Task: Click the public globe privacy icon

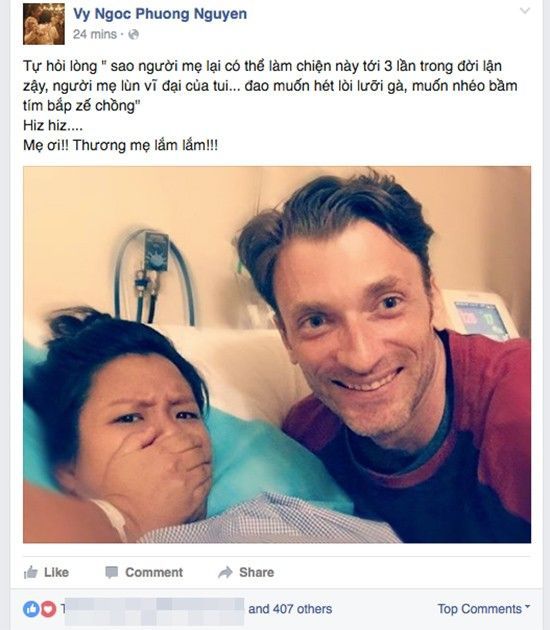Action: tap(133, 35)
